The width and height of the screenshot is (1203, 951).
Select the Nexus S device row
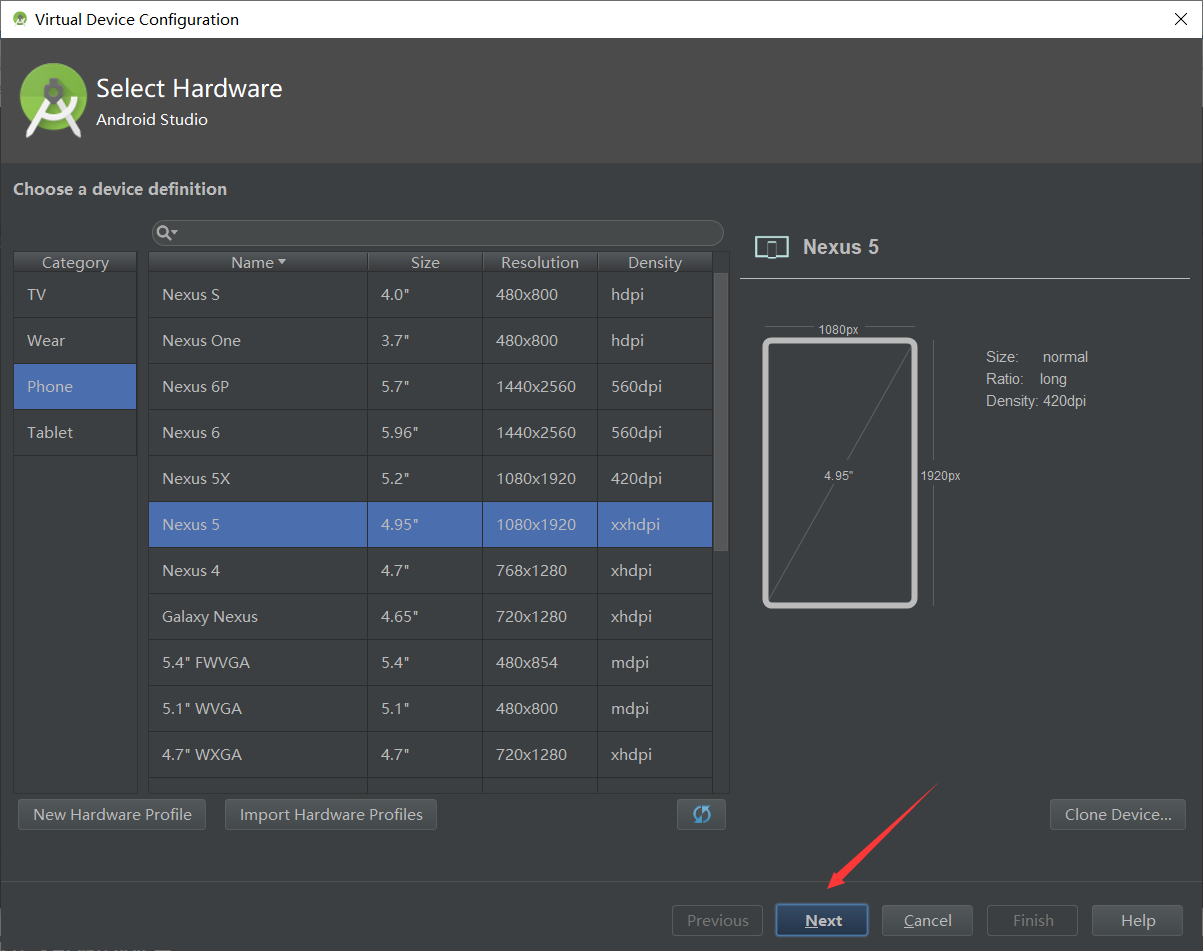coord(431,295)
